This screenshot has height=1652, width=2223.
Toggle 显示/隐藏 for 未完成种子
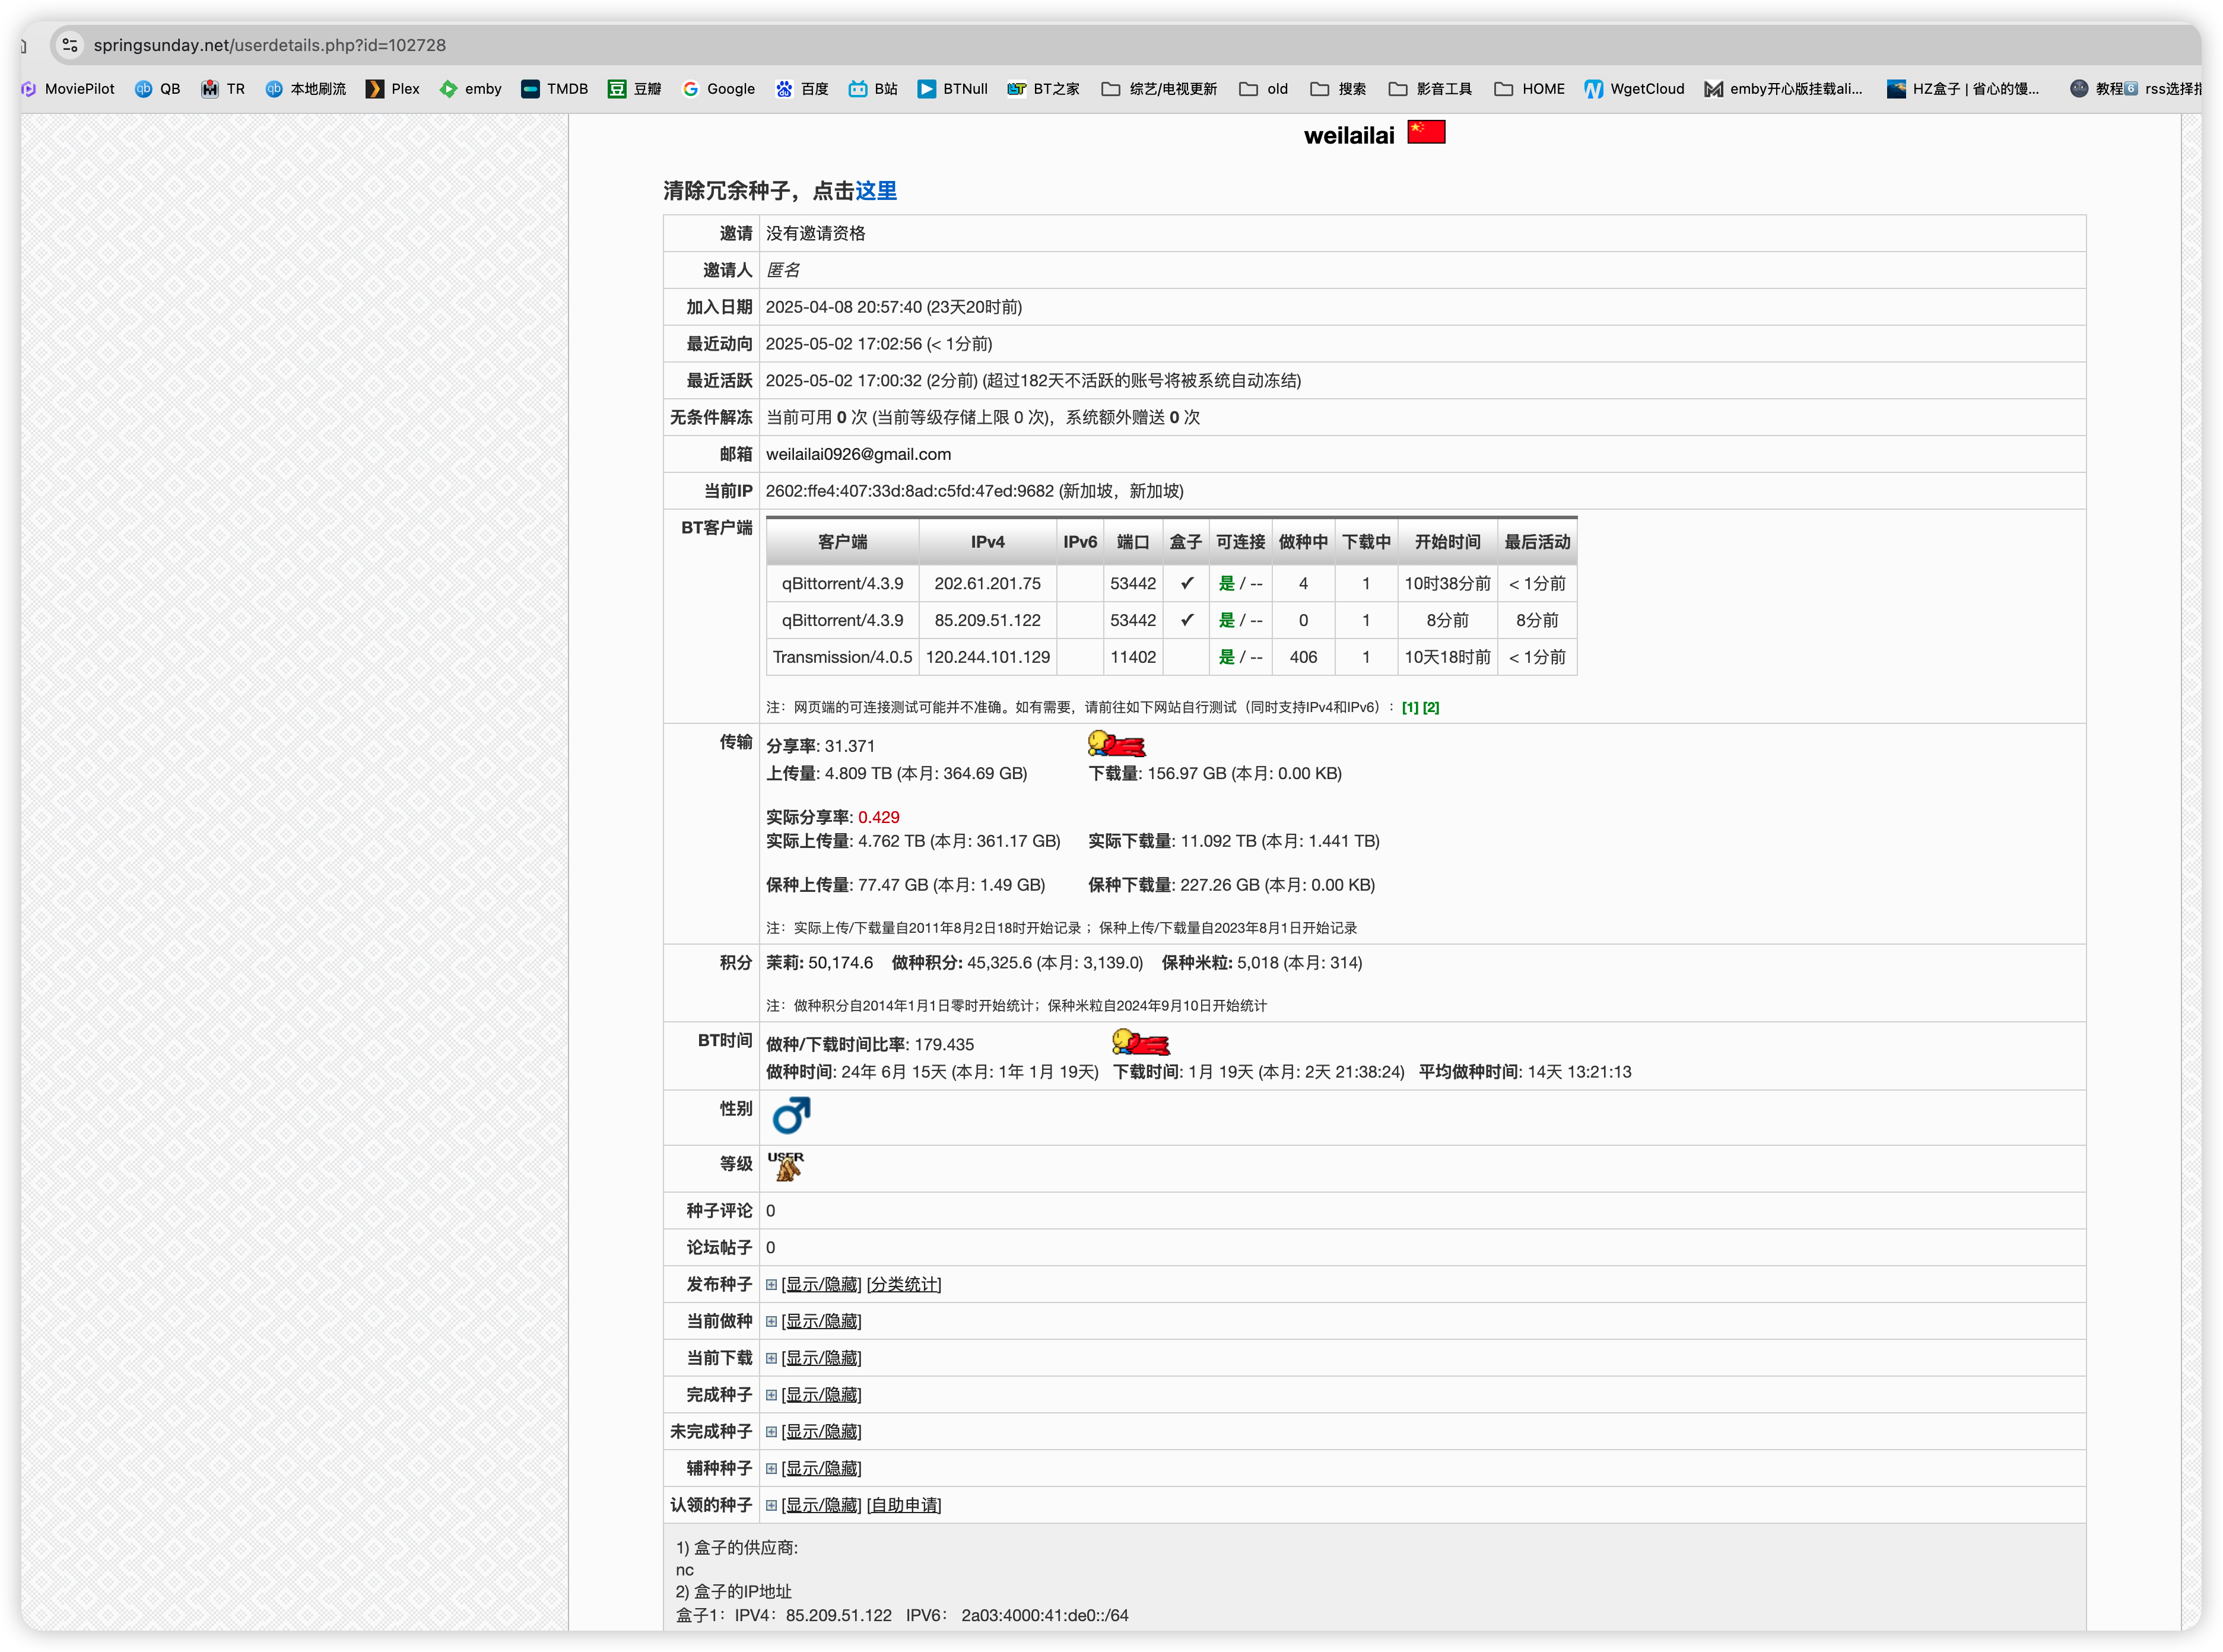click(x=821, y=1432)
